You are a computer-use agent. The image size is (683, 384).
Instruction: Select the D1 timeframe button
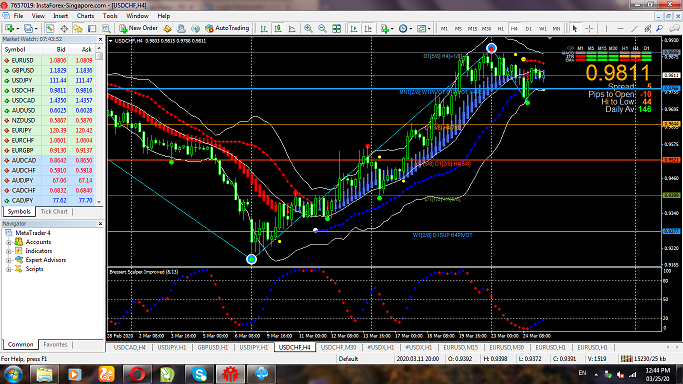[x=528, y=28]
